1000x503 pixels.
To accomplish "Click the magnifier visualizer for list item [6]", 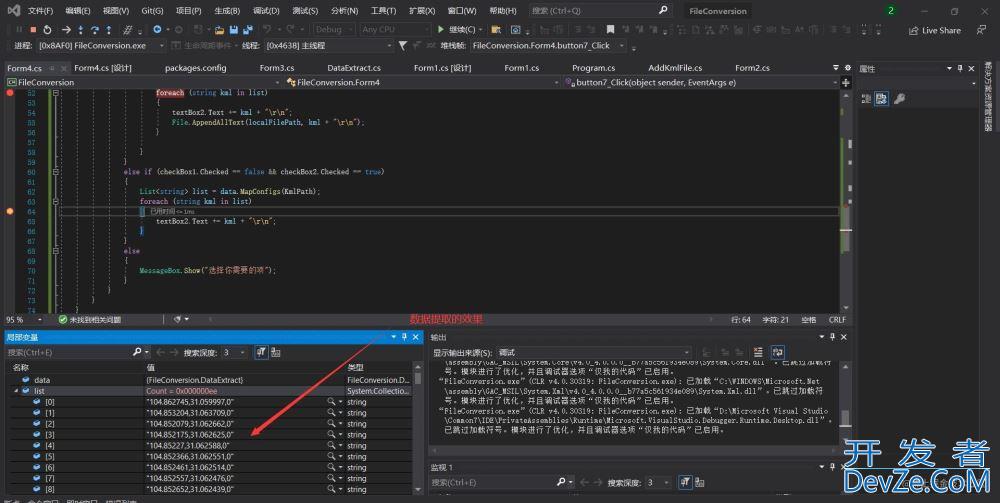I will point(331,467).
